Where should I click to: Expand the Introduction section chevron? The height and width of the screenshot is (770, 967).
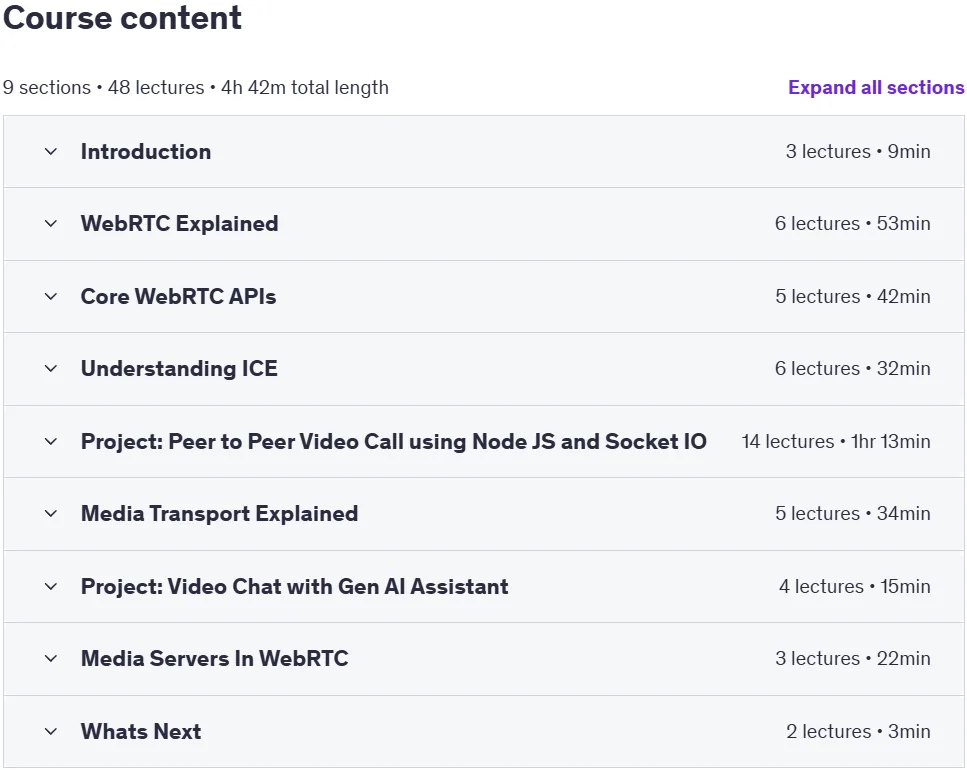pos(51,152)
